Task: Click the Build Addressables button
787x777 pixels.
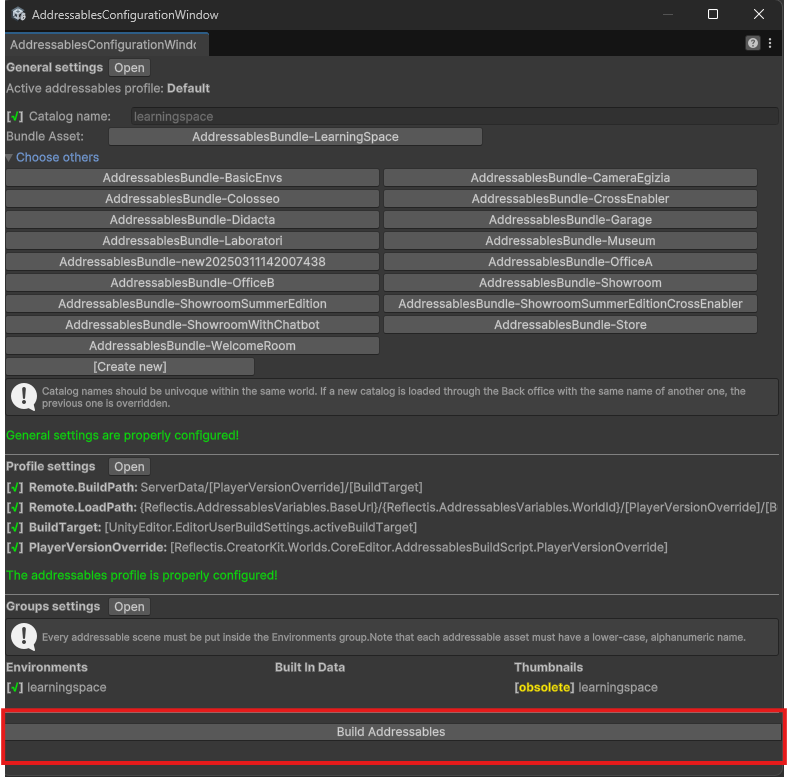Action: (391, 732)
